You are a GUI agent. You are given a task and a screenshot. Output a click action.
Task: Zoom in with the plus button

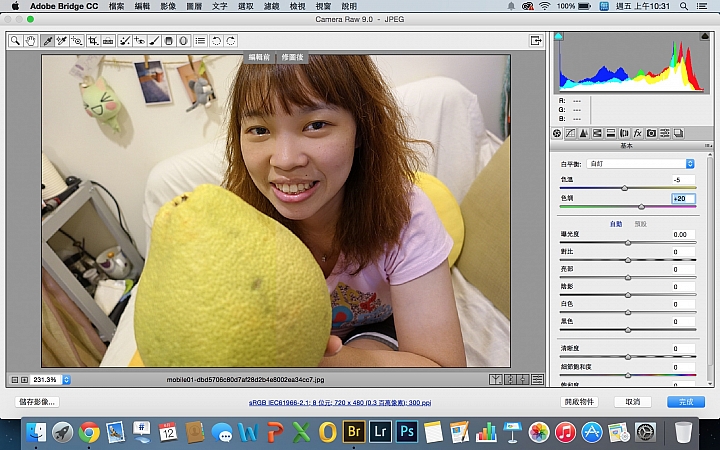pos(24,380)
